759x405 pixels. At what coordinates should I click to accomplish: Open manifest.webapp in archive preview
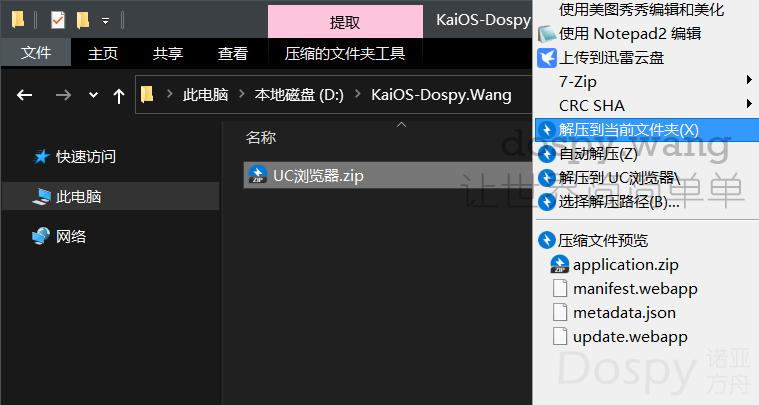(x=636, y=289)
